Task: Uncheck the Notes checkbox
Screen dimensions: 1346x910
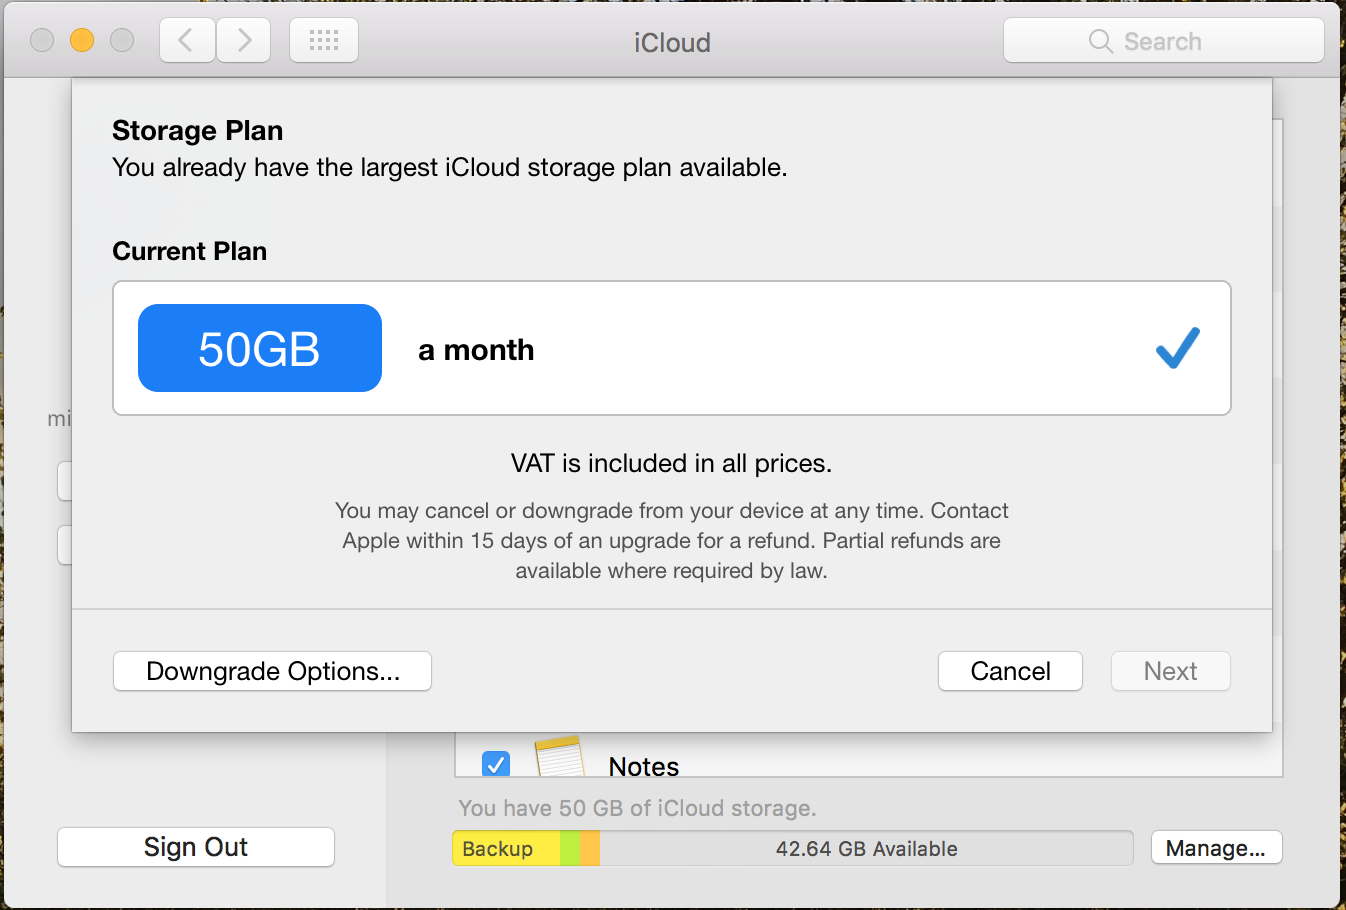Action: [x=496, y=764]
